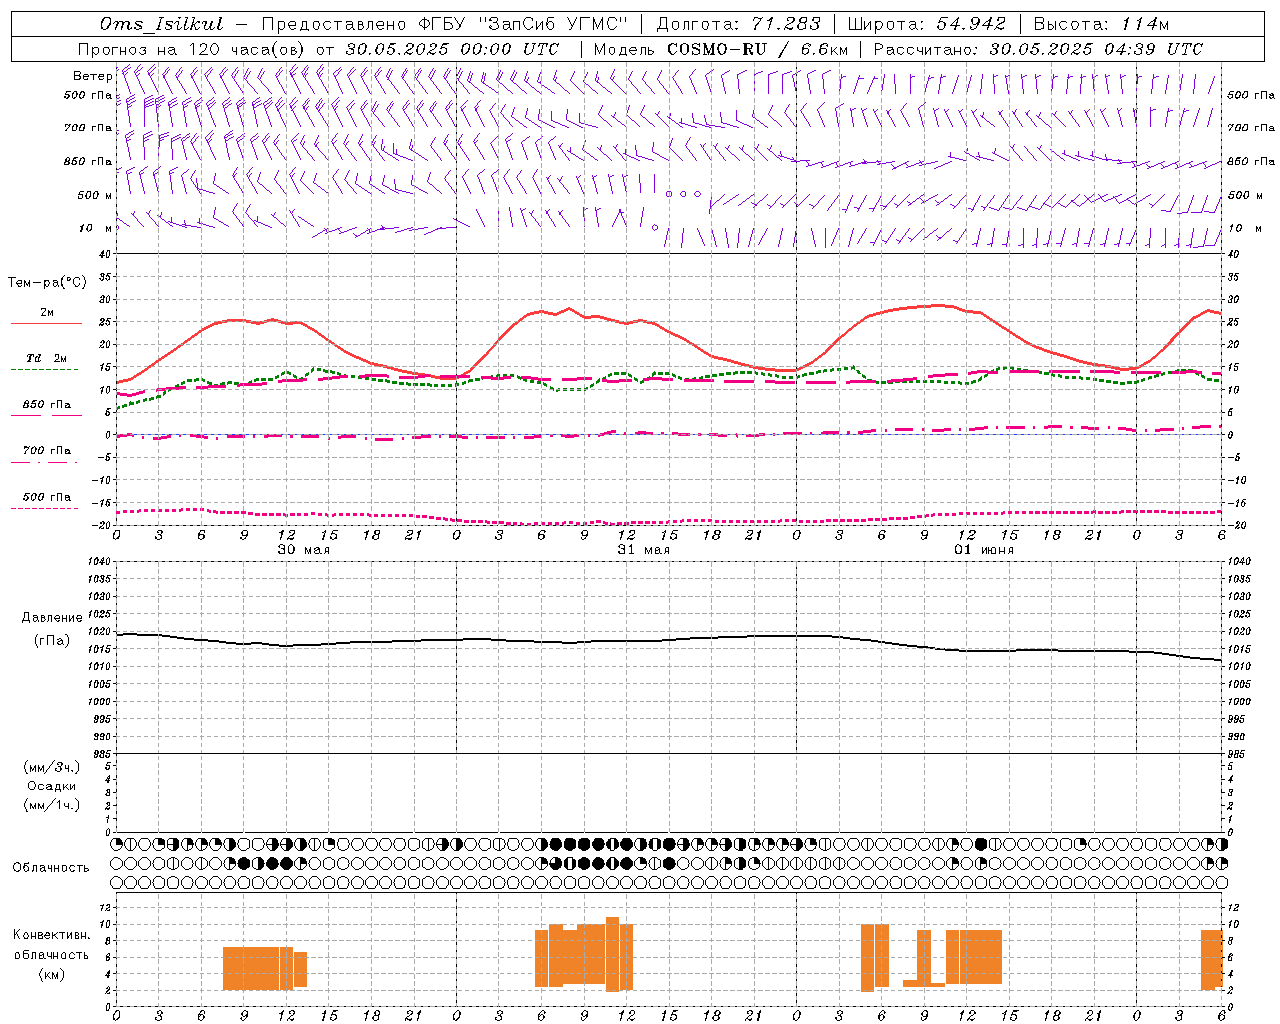1280x1024 pixels.
Task: Click the '(мм/3ч.)' precipitation unit label
Action: (x=52, y=767)
